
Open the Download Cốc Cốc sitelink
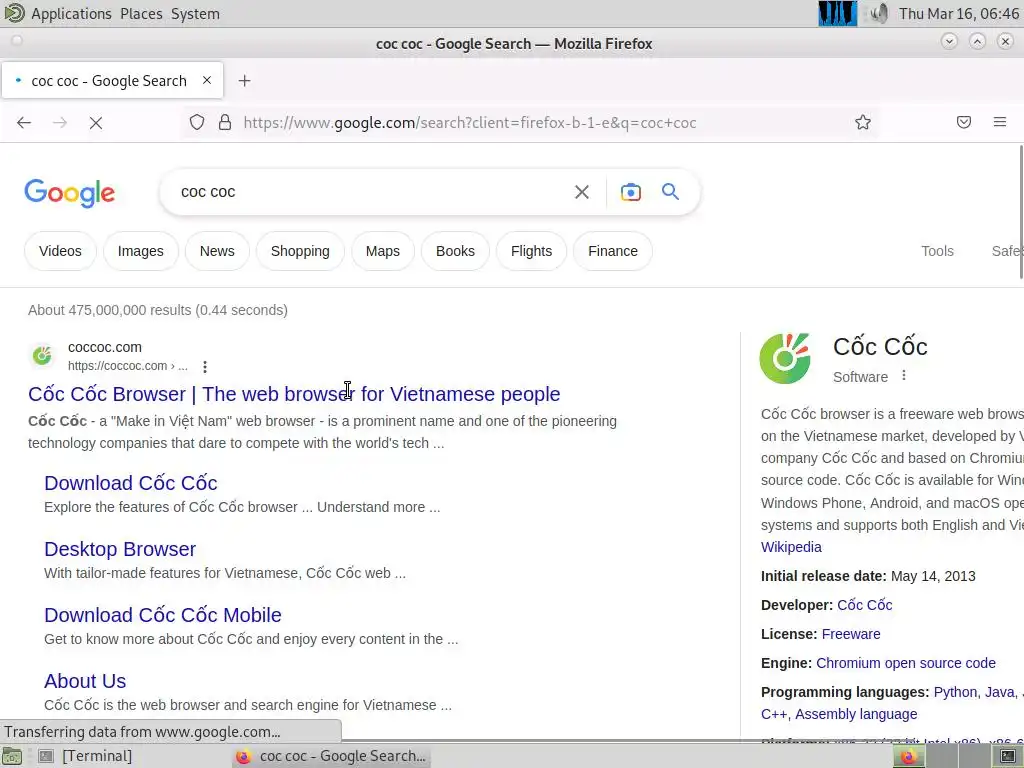pos(131,483)
